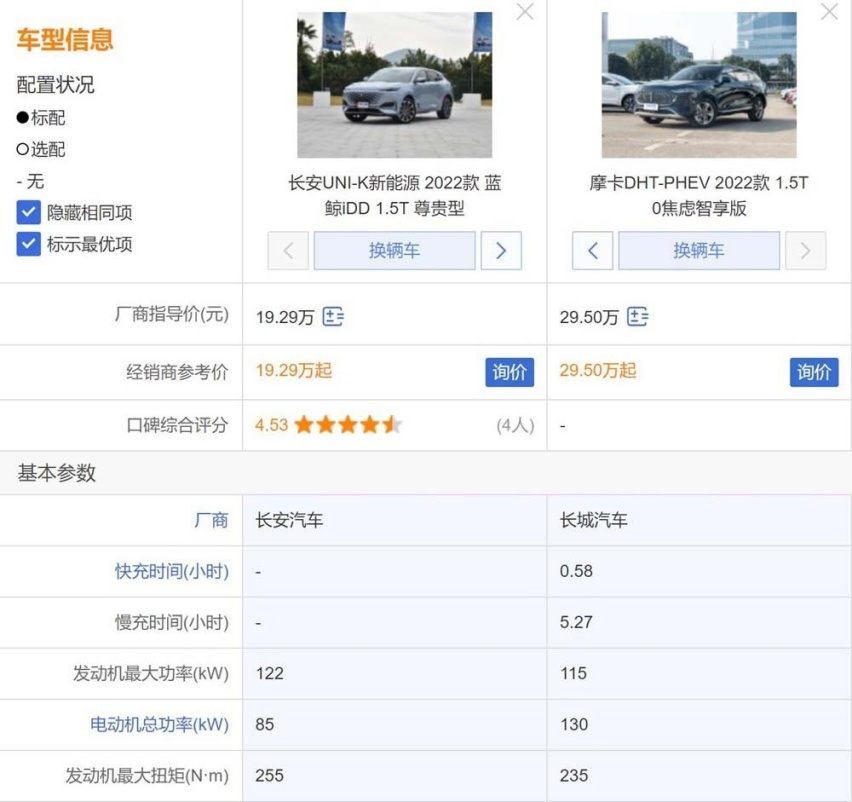Viewport: 852px width, 802px height.
Task: Click the 厂商指导价(元) row label
Action: click(172, 315)
